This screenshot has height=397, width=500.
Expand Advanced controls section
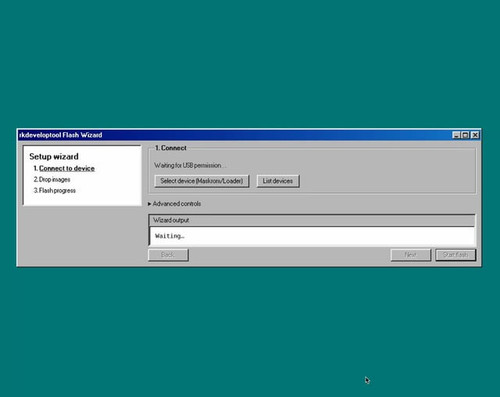(x=174, y=204)
